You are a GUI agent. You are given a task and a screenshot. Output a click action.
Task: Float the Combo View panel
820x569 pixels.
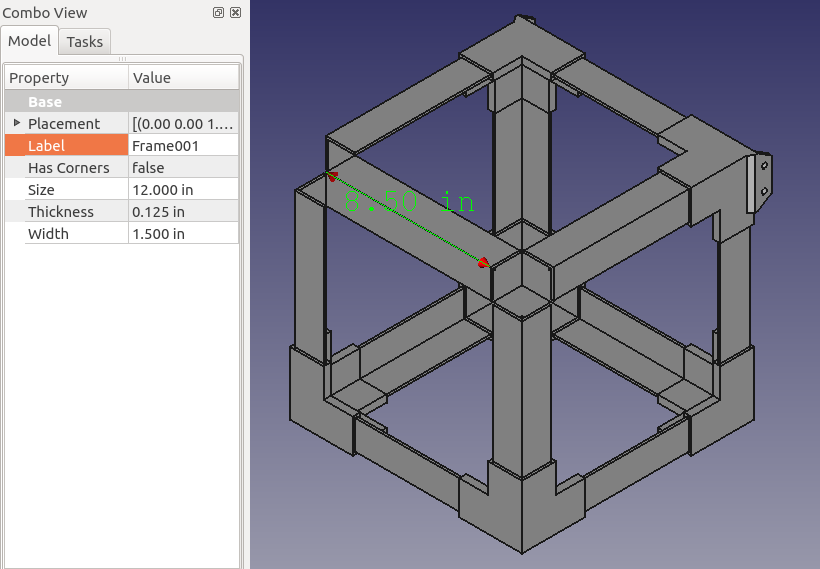(x=218, y=13)
